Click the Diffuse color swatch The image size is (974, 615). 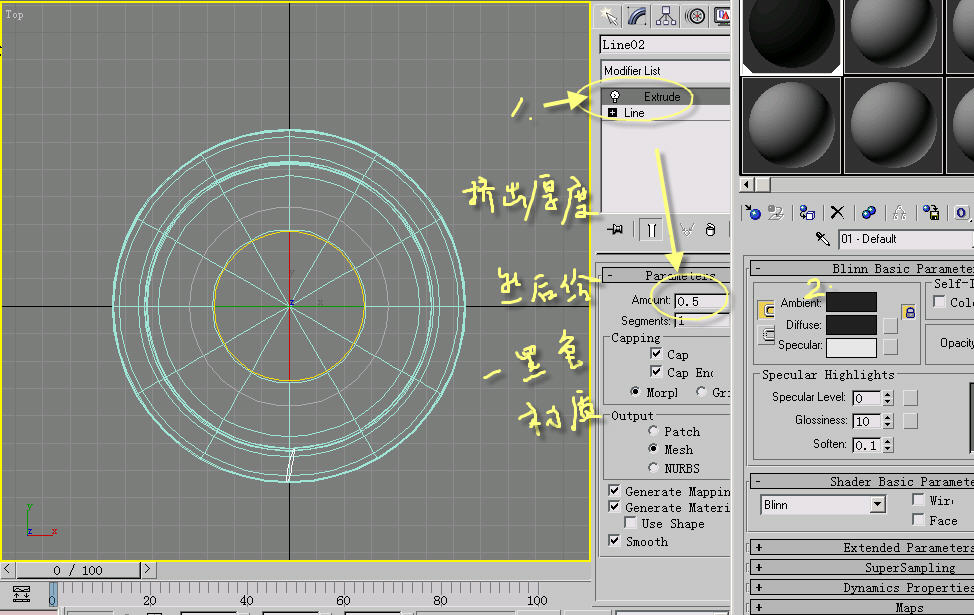pyautogui.click(x=851, y=324)
